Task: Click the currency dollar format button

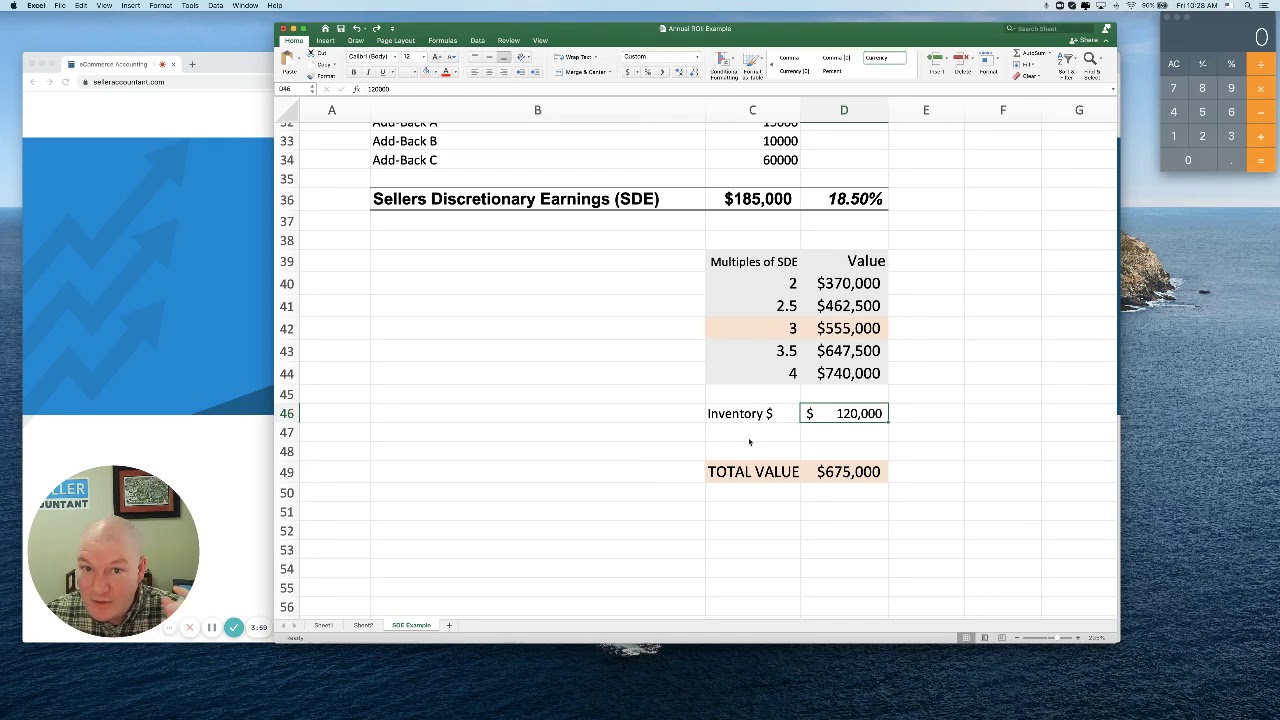Action: (x=628, y=72)
